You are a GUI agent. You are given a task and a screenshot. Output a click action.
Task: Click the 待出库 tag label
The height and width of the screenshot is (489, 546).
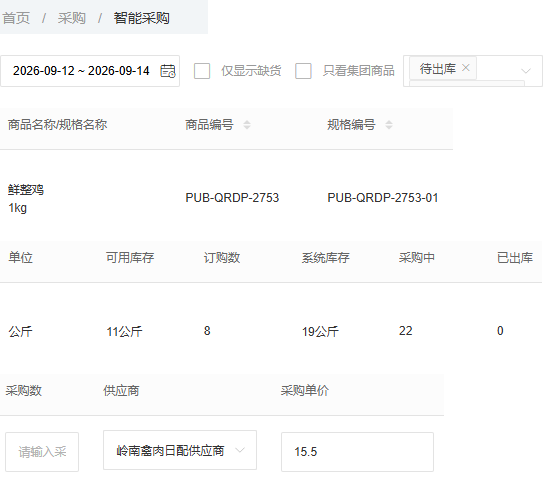[438, 69]
